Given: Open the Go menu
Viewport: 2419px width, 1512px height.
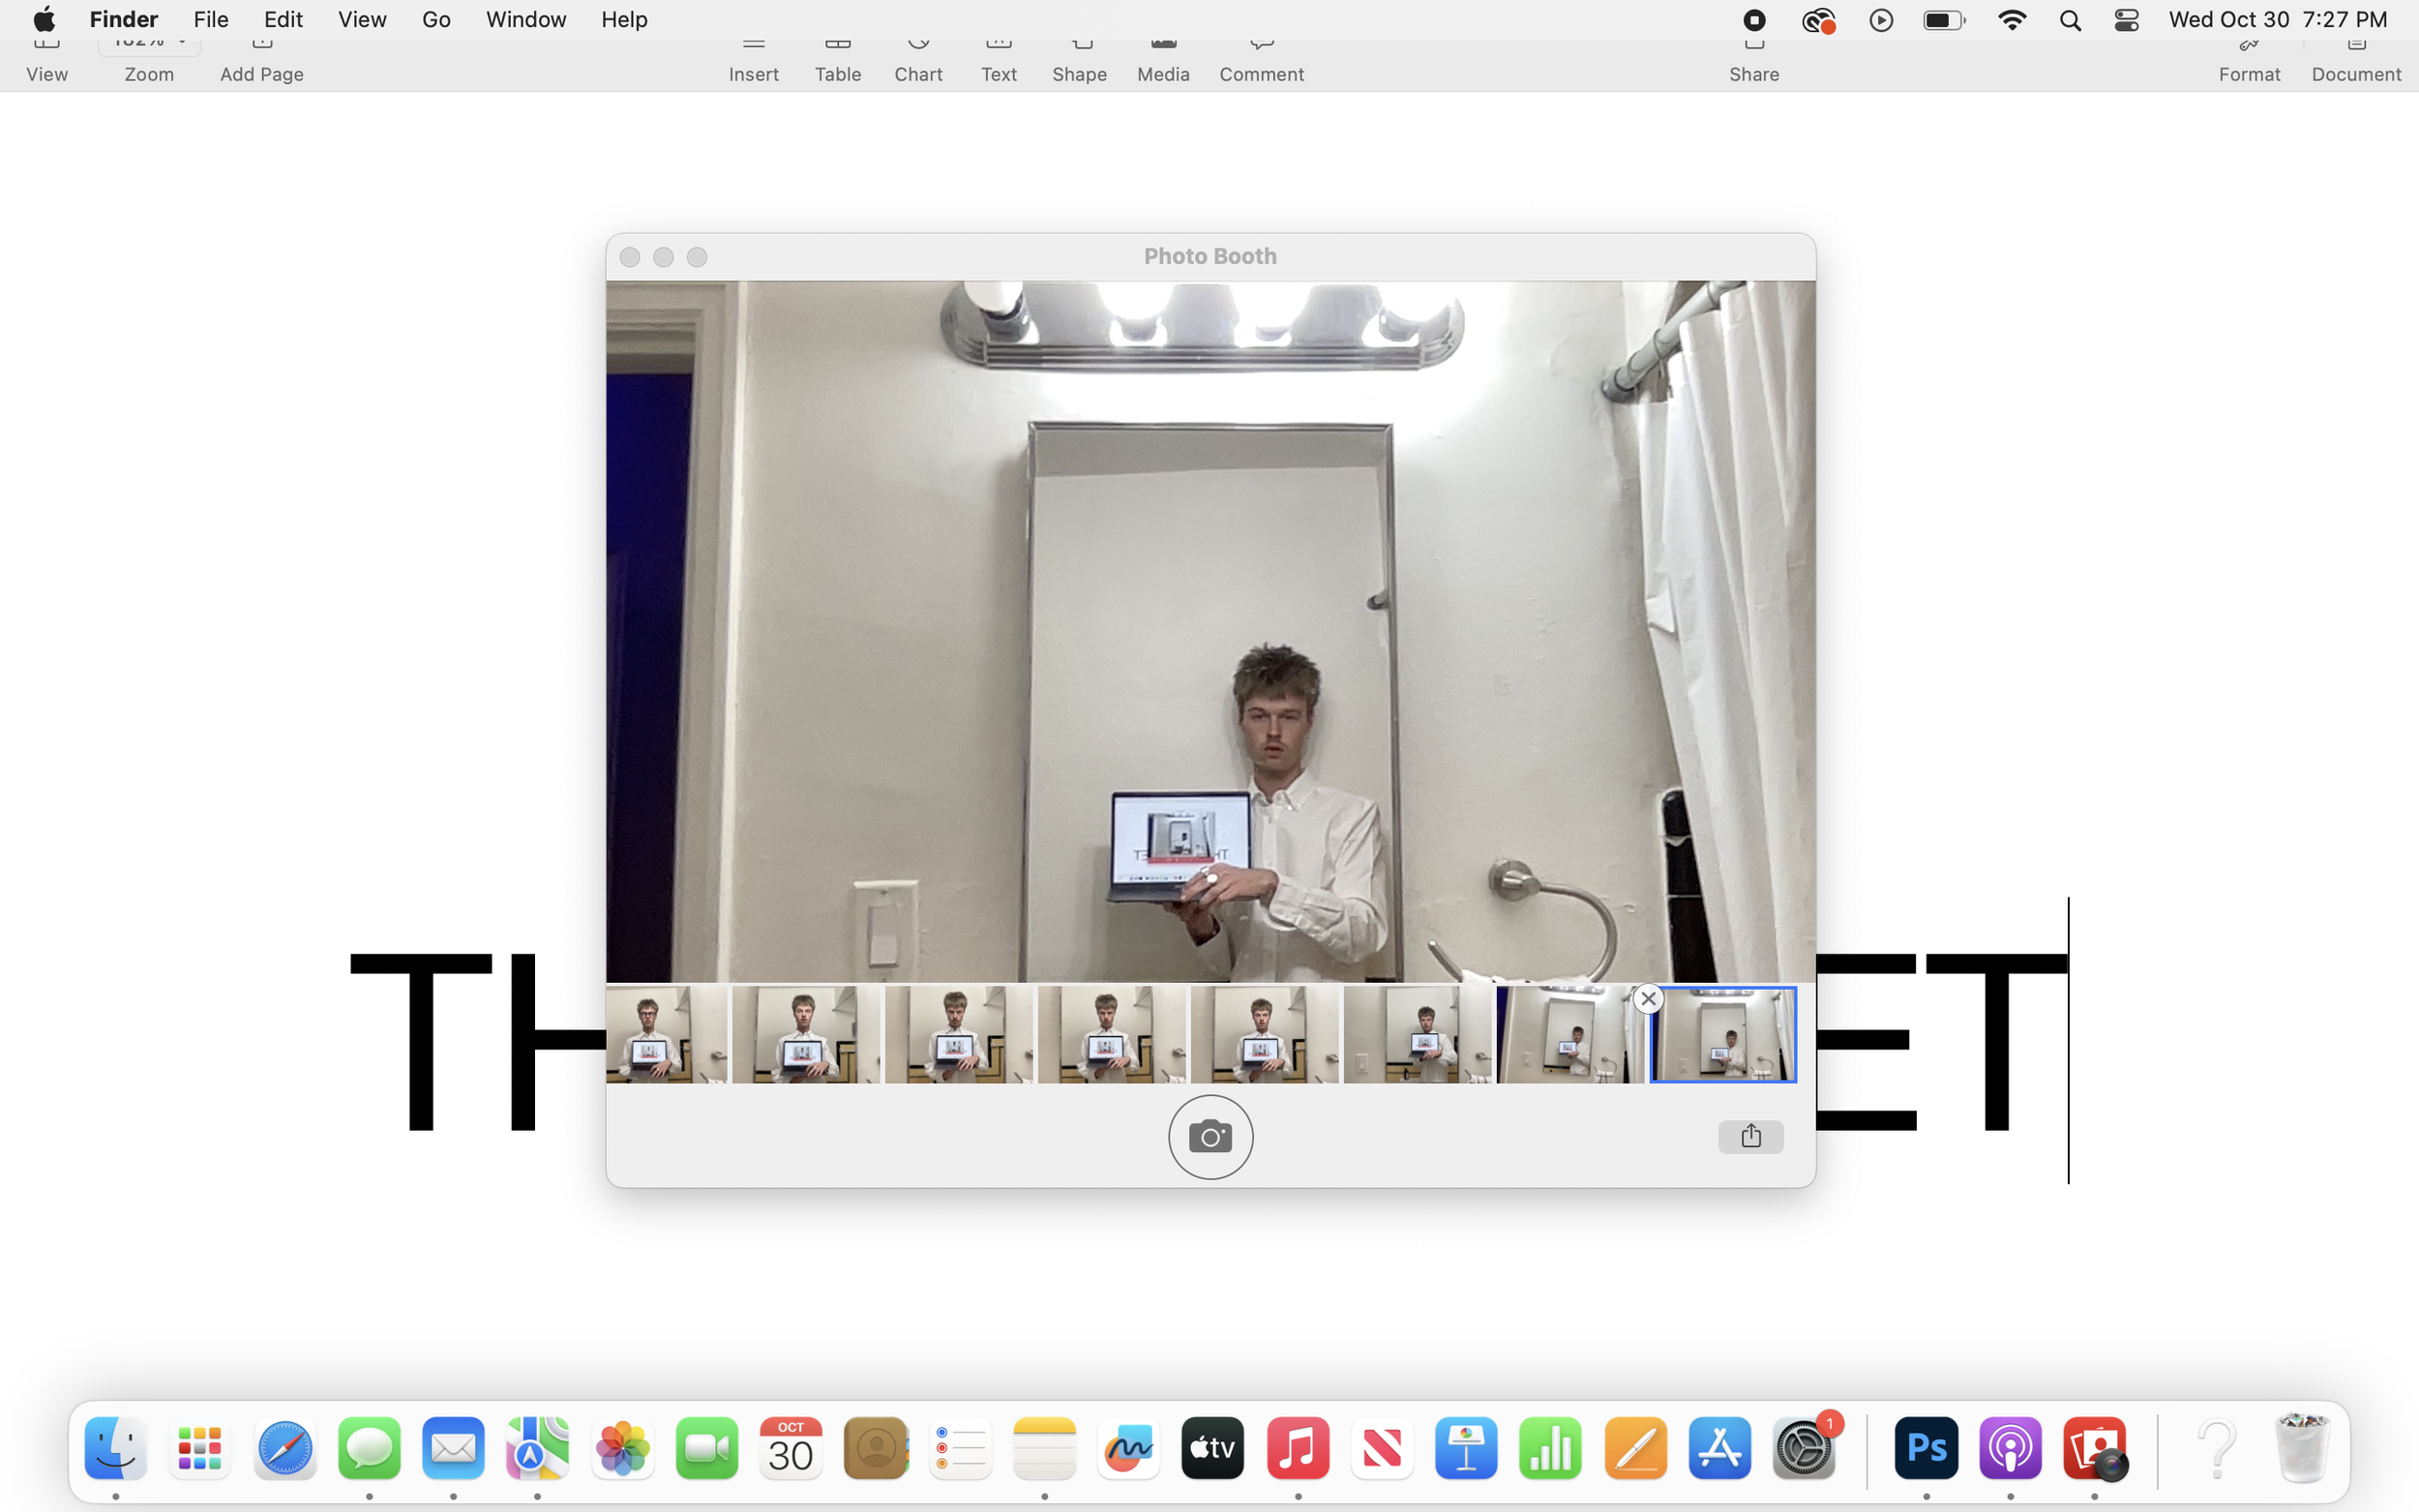Looking at the screenshot, I should coord(436,20).
